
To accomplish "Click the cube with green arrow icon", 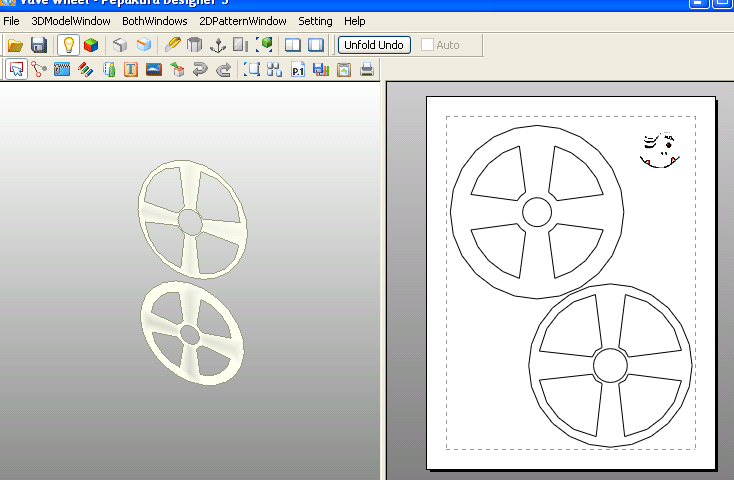I will [x=177, y=70].
